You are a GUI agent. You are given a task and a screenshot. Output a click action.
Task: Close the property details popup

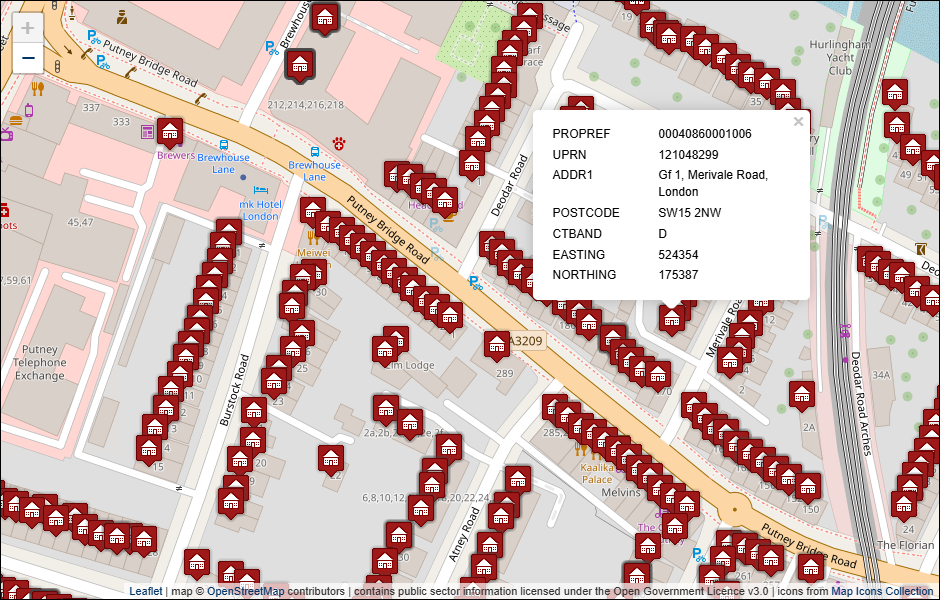click(x=797, y=122)
